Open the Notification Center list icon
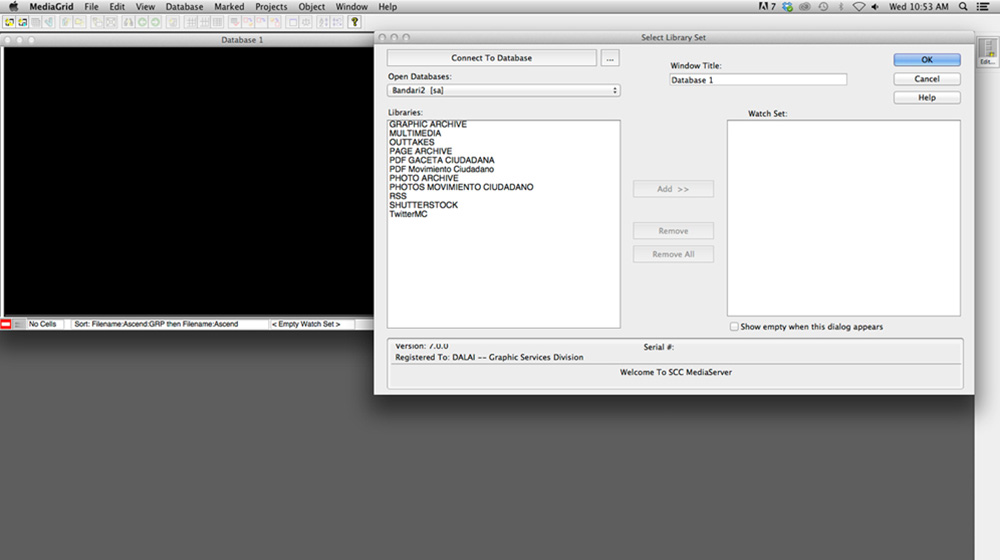The height and width of the screenshot is (560, 1000). (x=984, y=7)
